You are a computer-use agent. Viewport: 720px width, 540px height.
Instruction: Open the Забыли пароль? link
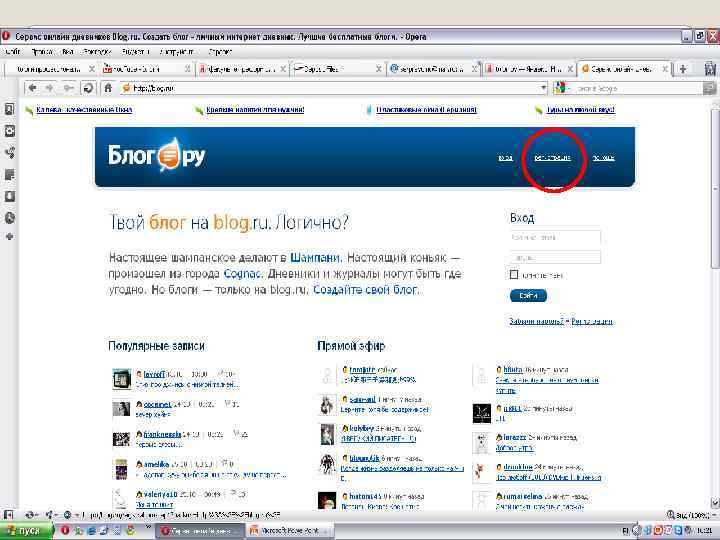coord(536,321)
